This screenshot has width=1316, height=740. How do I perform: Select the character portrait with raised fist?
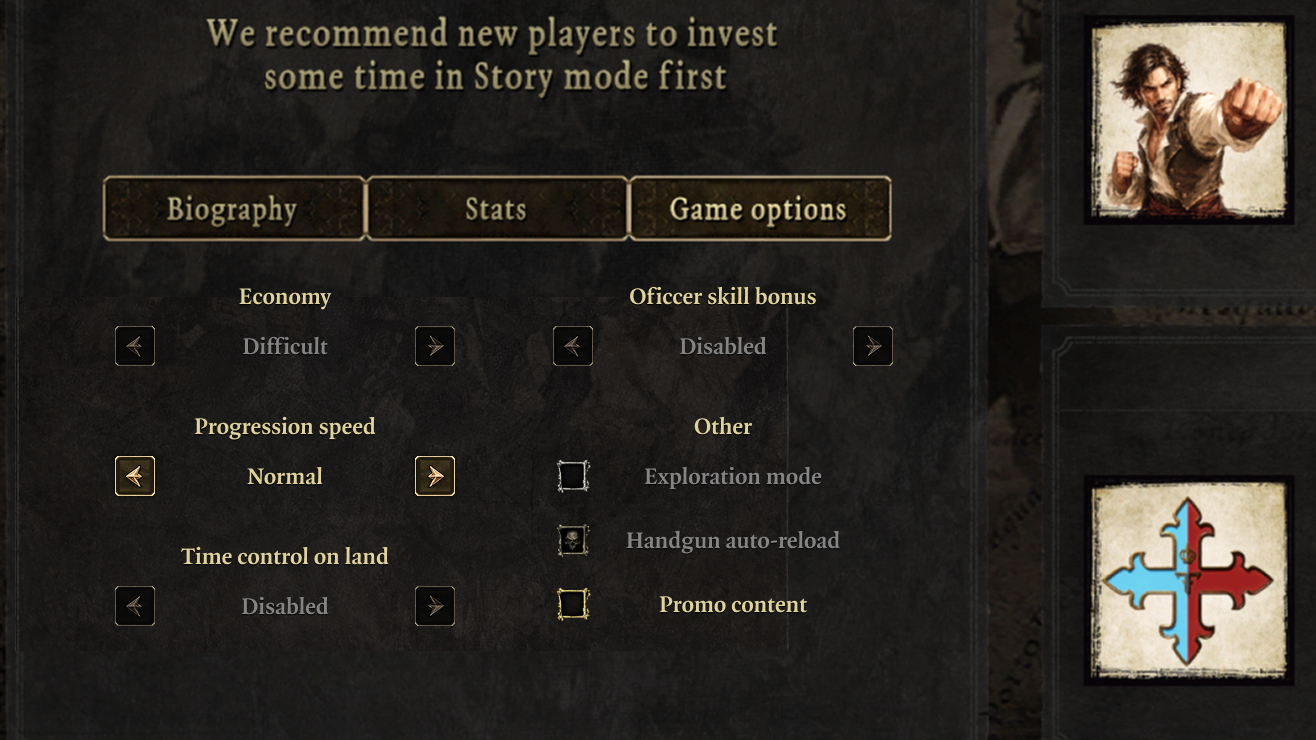coord(1189,120)
